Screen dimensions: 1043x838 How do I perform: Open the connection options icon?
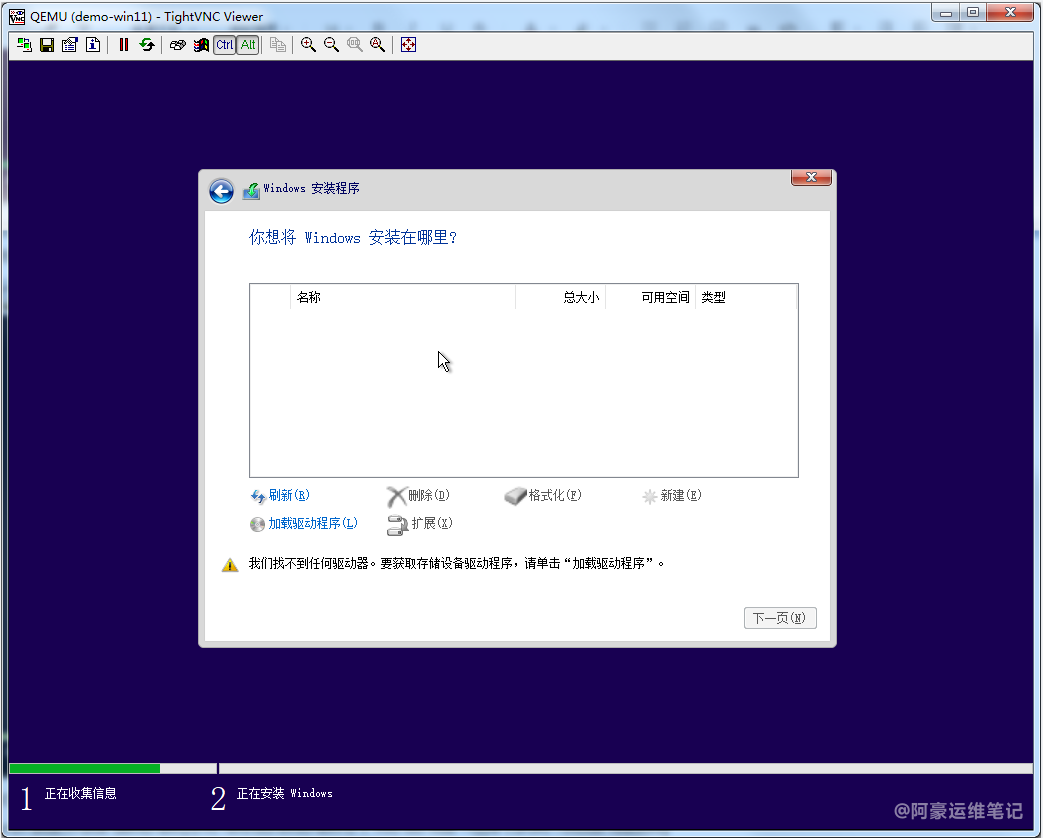coord(70,45)
